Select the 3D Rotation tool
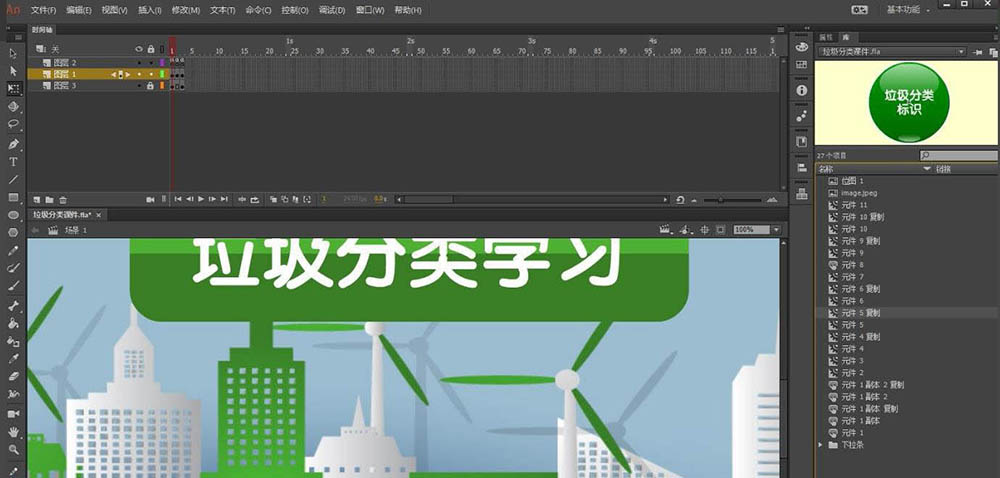Viewport: 1000px width, 478px height. click(13, 106)
